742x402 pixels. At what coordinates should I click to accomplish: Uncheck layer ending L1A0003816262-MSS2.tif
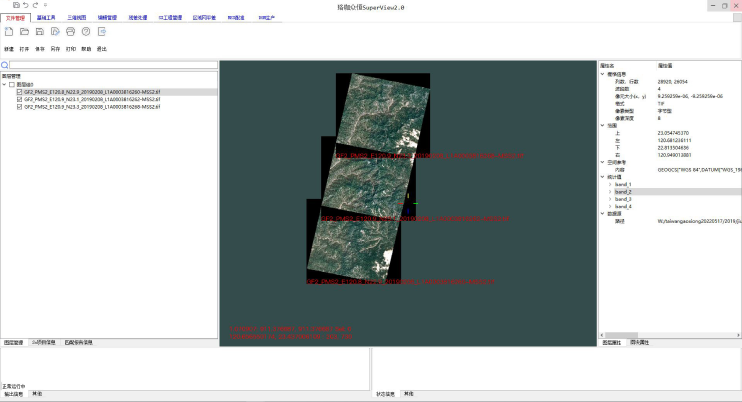[x=19, y=100]
